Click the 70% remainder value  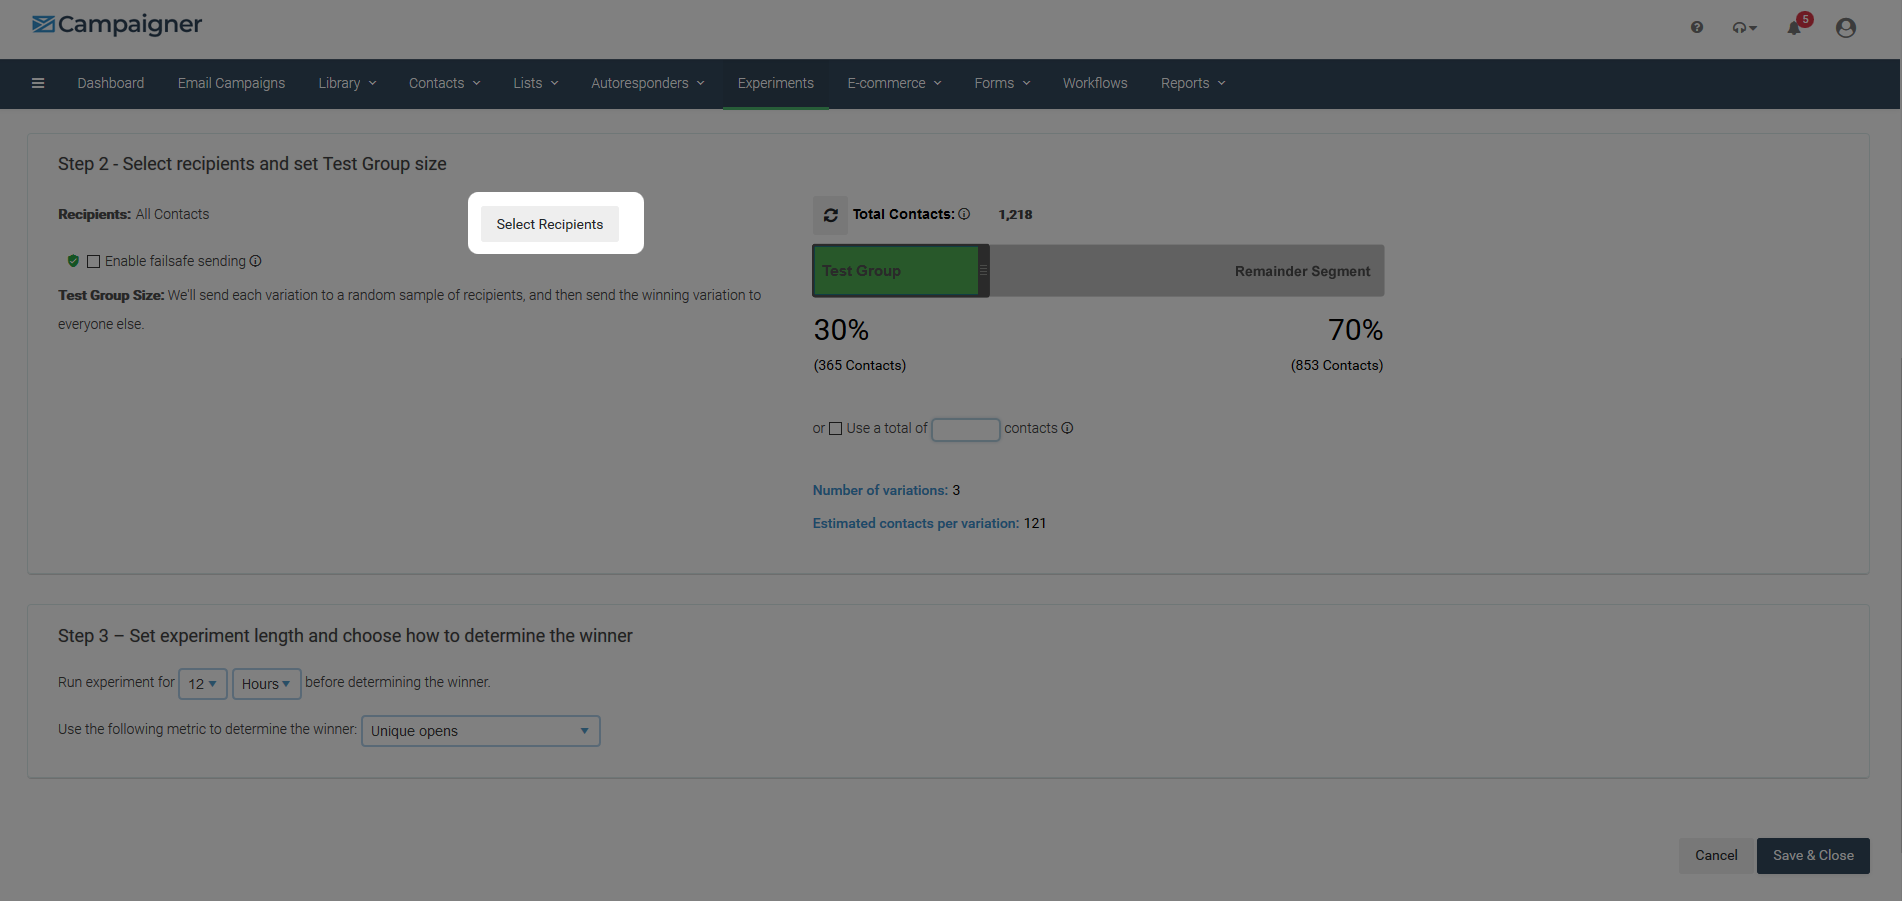pyautogui.click(x=1356, y=330)
